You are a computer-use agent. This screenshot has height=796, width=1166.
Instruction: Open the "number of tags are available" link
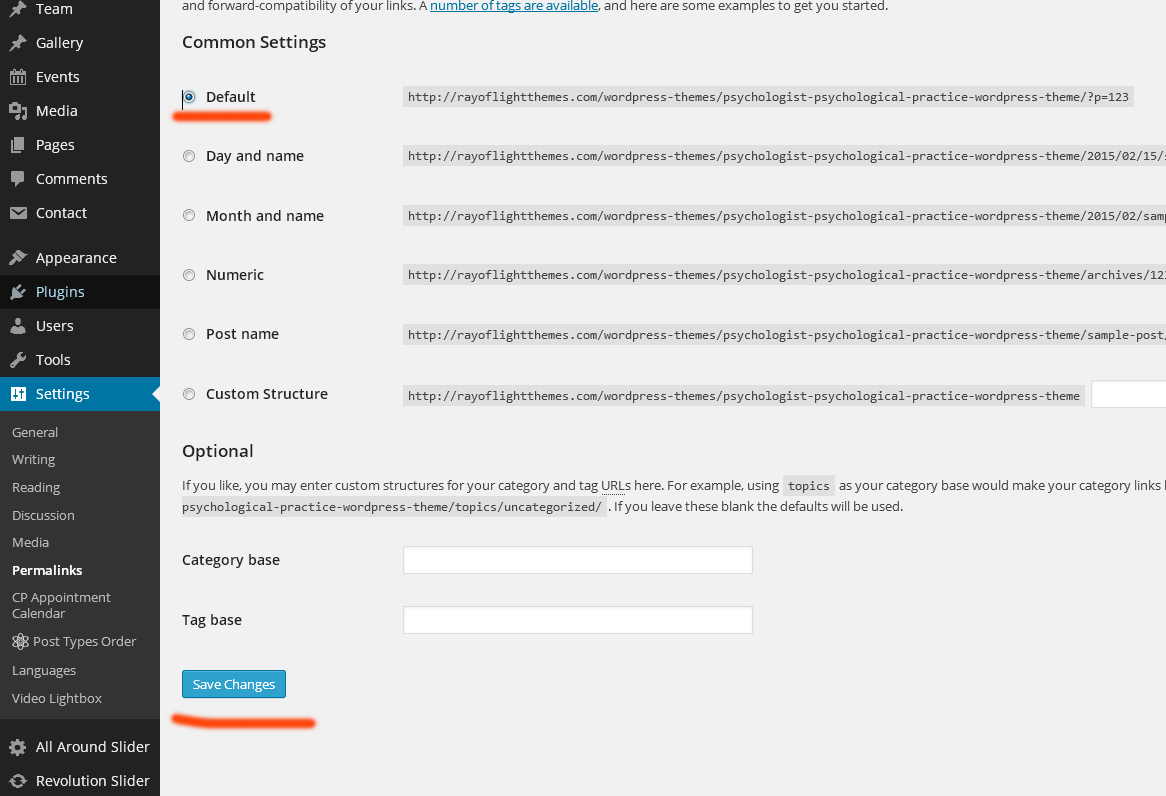tap(514, 6)
